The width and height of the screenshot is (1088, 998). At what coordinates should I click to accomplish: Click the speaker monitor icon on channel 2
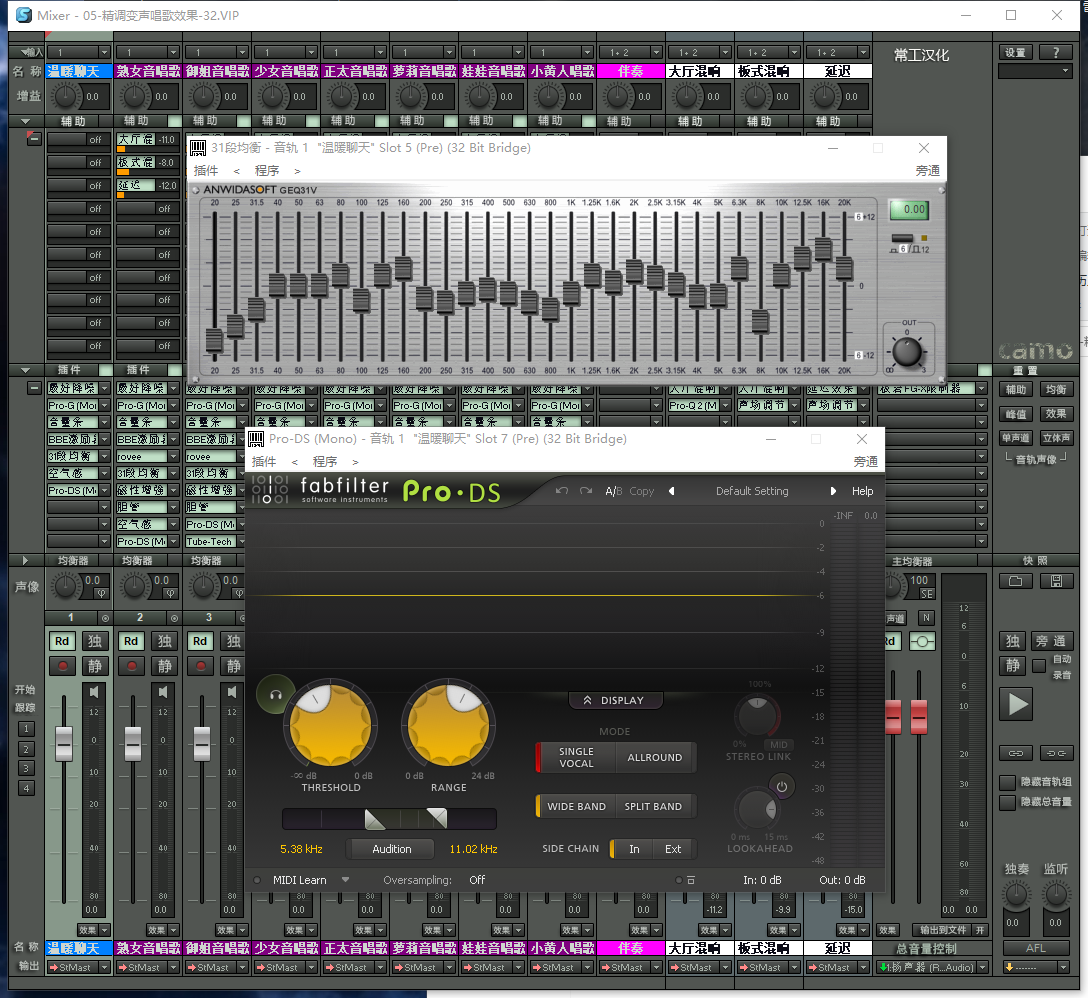[x=162, y=692]
